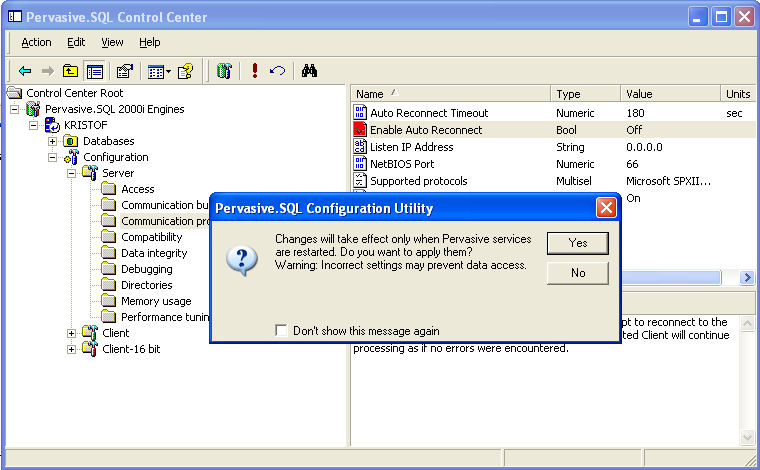Toggle the Show/Hide console tree icon
The image size is (760, 470).
point(95,72)
